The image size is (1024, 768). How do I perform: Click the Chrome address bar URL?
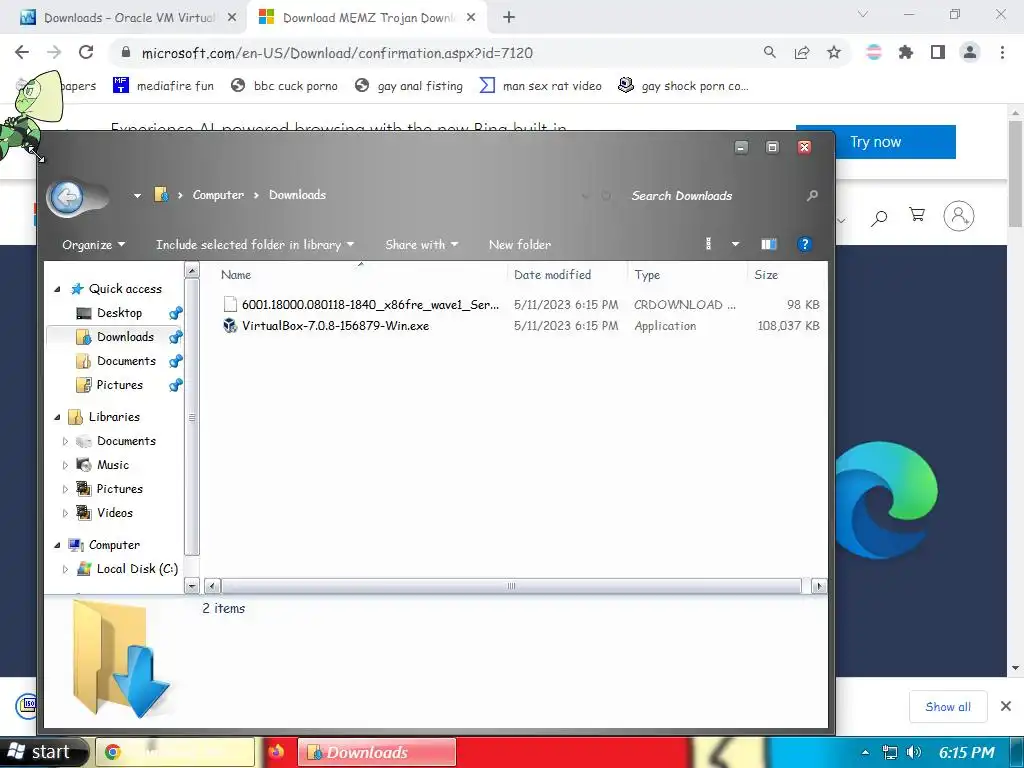tap(337, 53)
